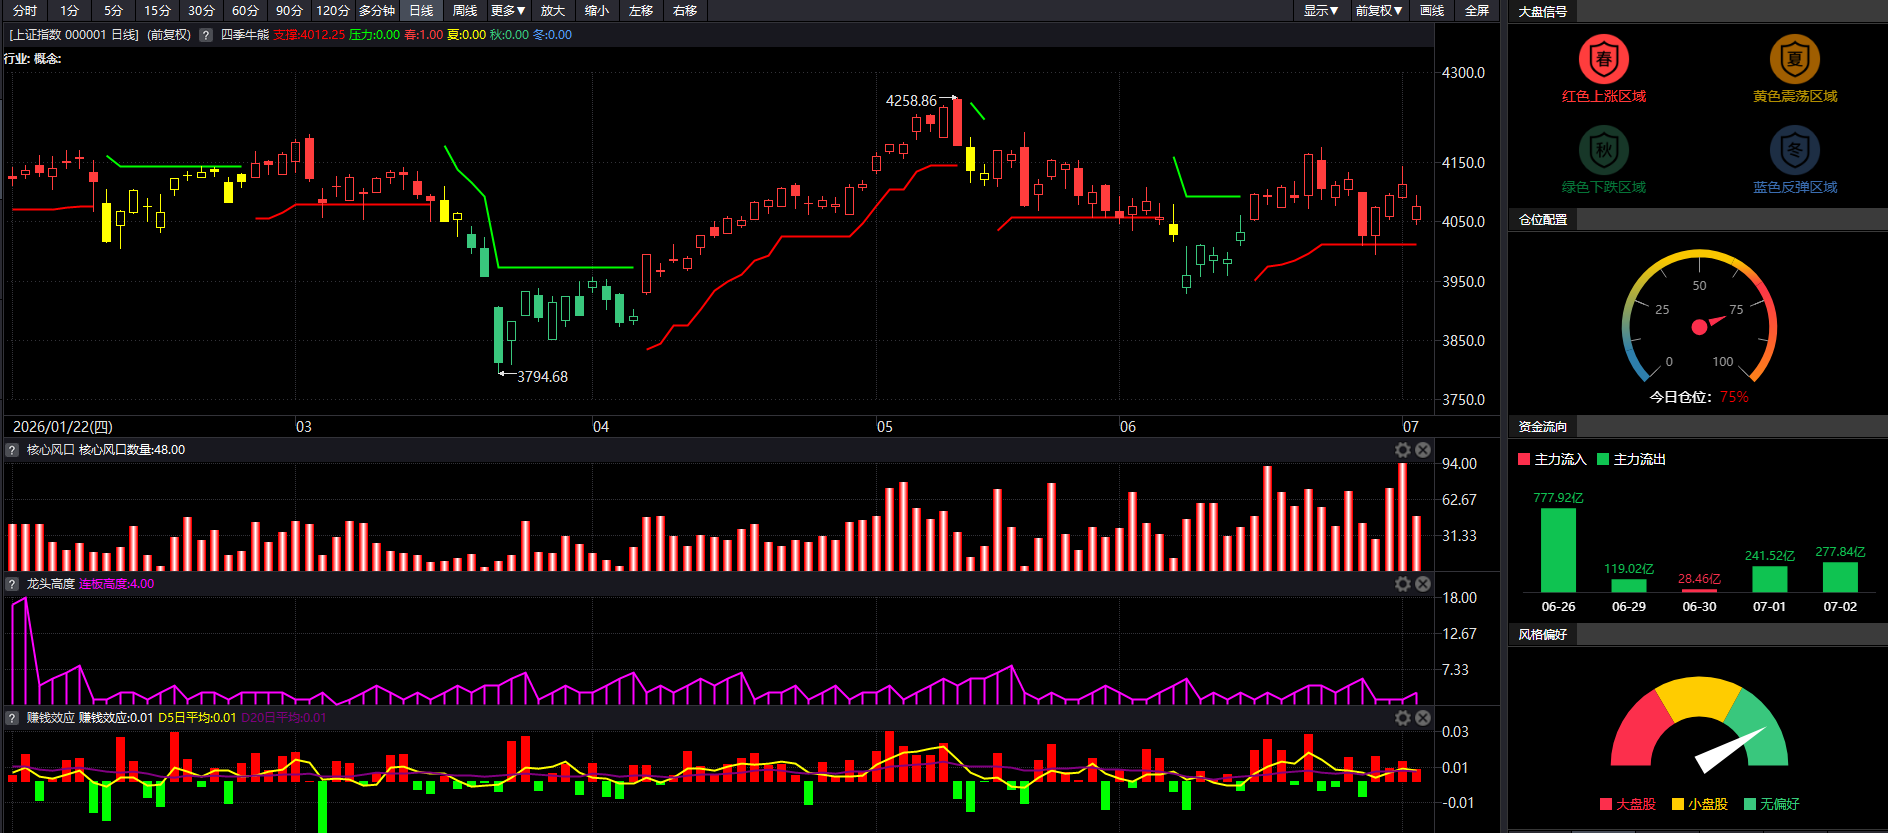
Task: Open the 显示 display dropdown
Action: tap(1321, 11)
